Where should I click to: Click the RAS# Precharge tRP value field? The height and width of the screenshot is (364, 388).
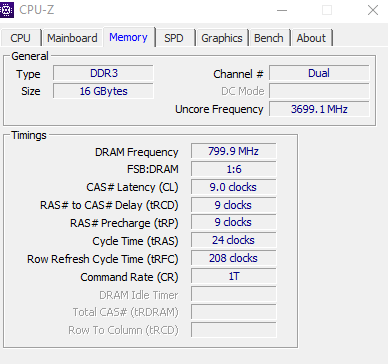234,222
